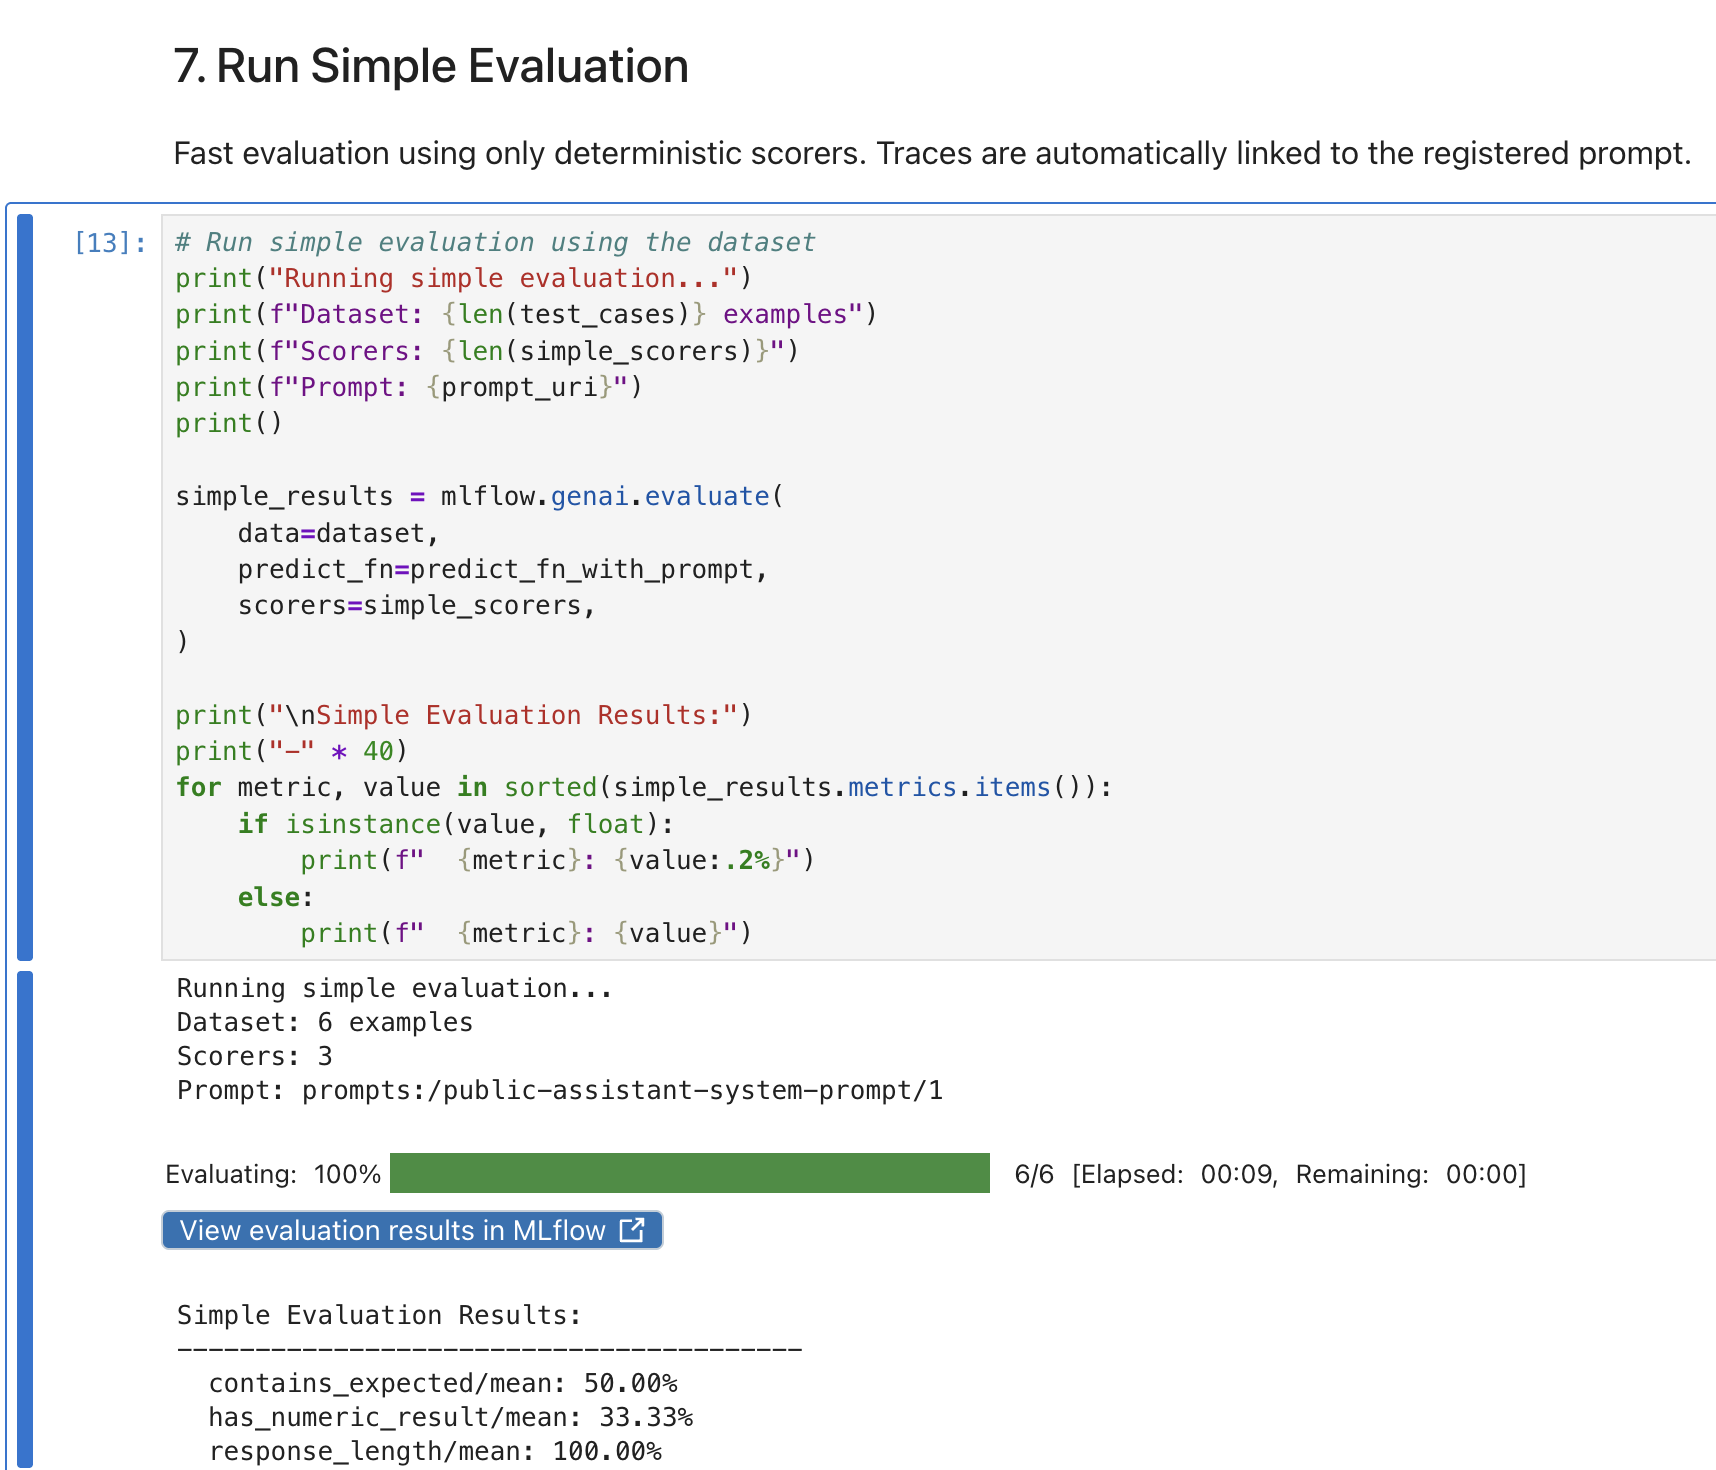Click the '7. Run Simple Evaluation' heading
1716x1470 pixels.
[x=431, y=66]
